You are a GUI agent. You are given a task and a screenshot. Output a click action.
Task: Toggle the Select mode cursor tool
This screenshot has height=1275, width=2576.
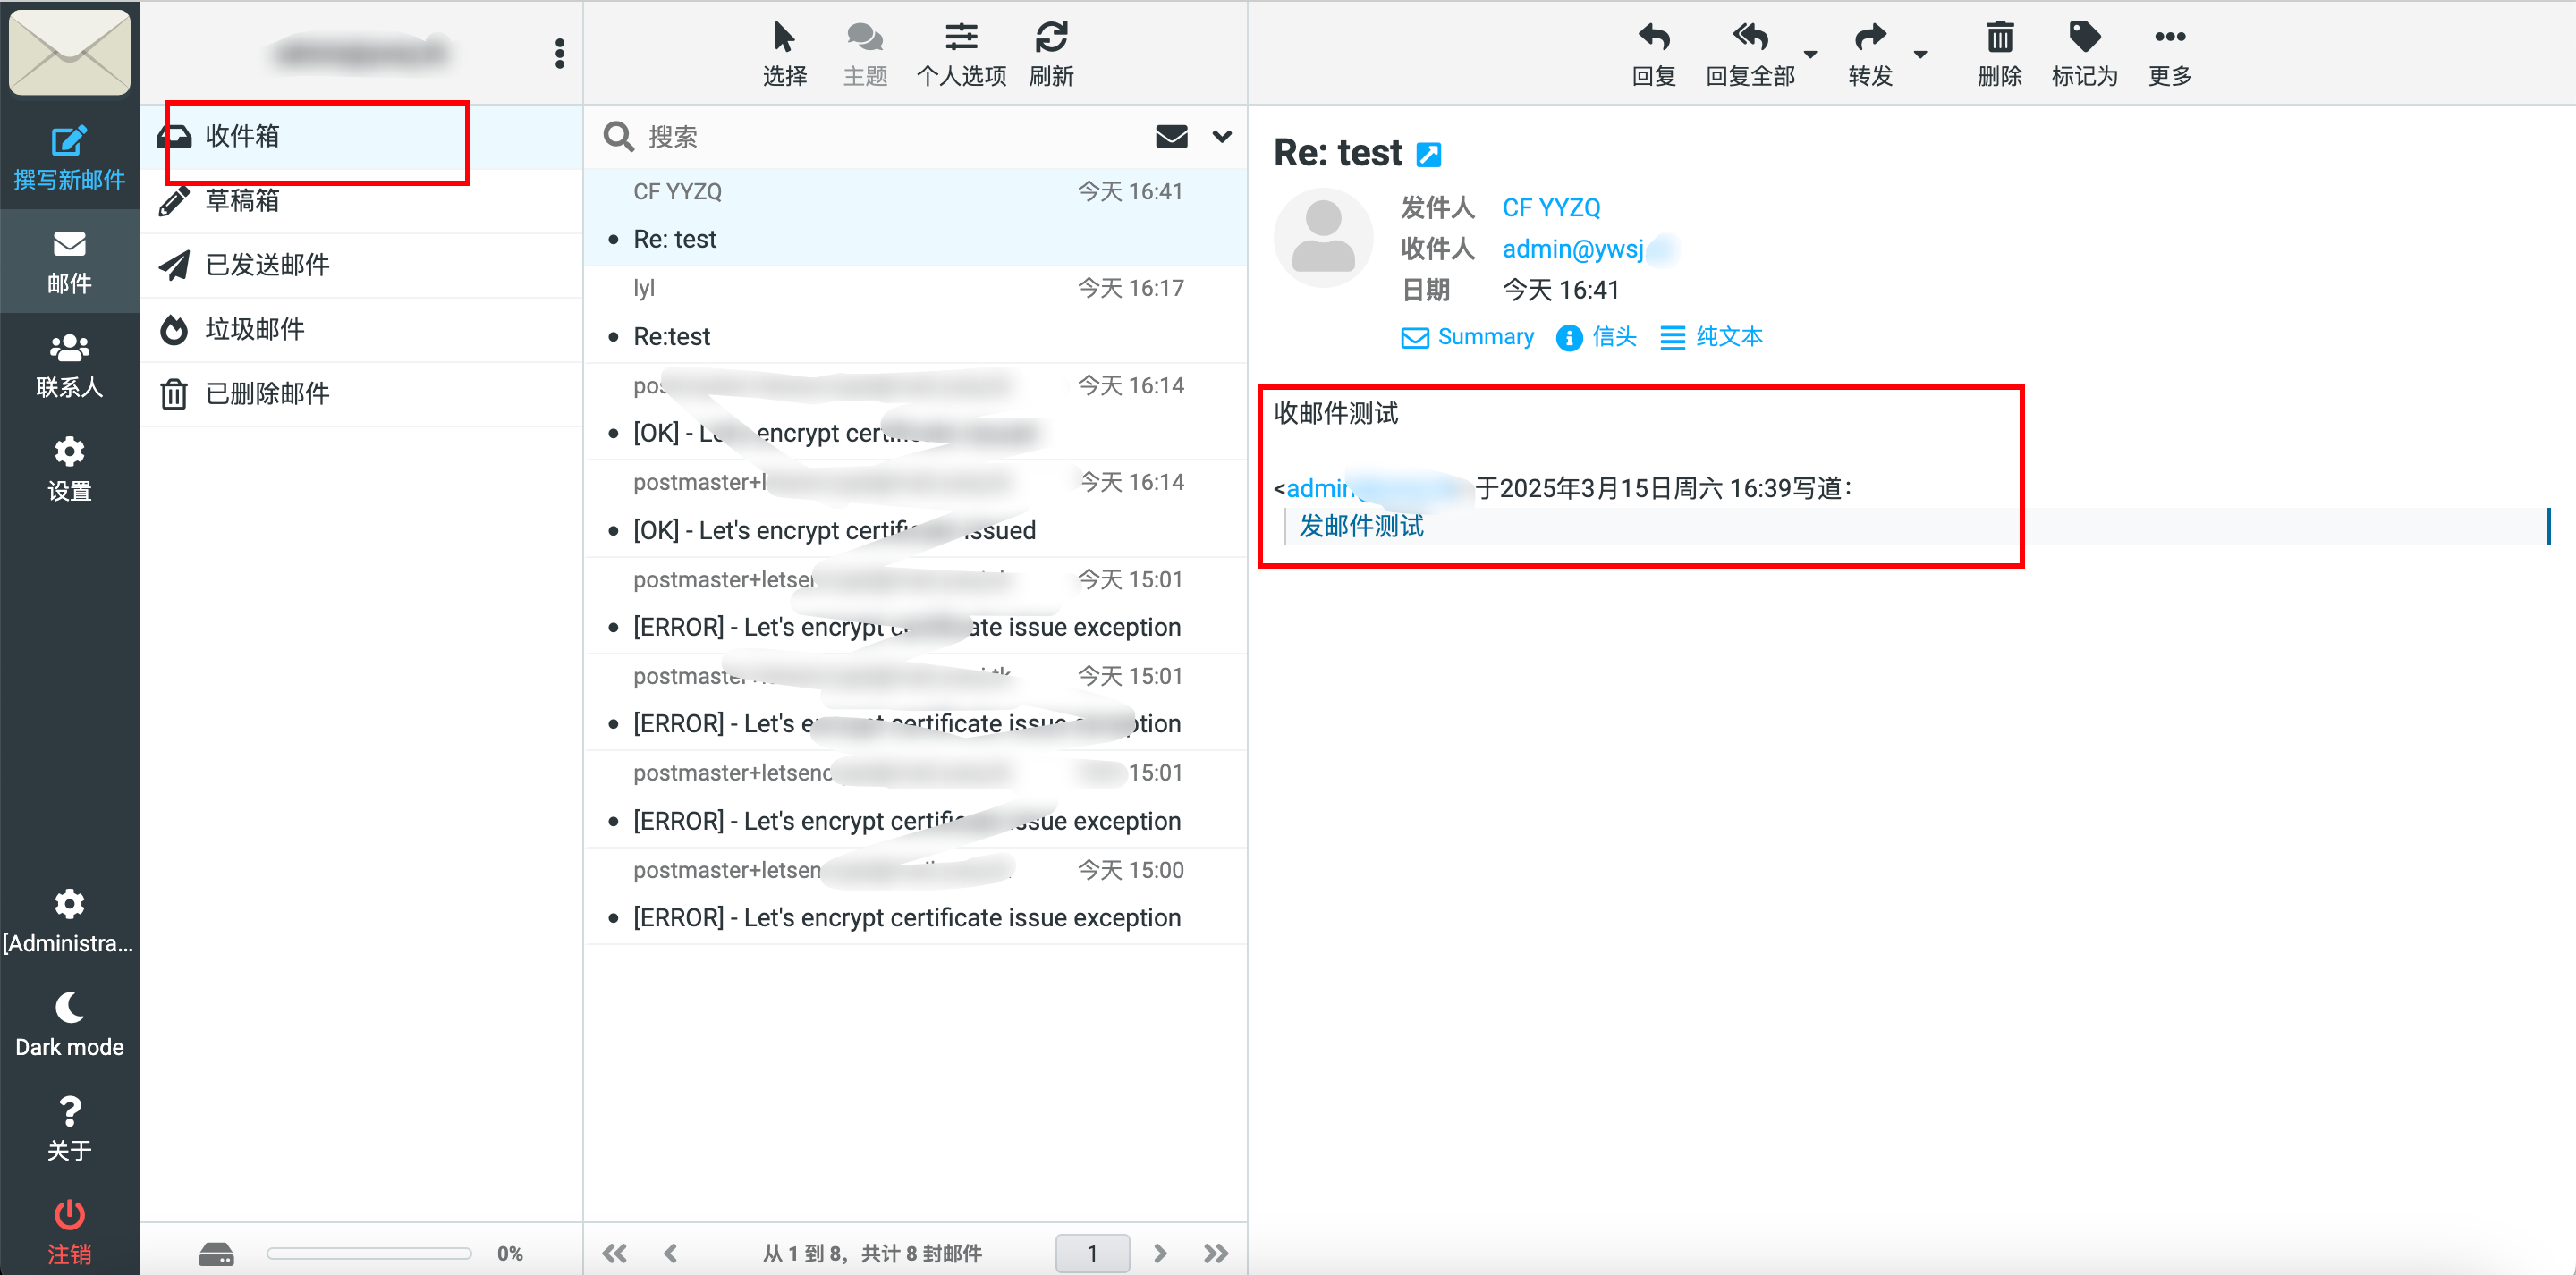pos(784,38)
